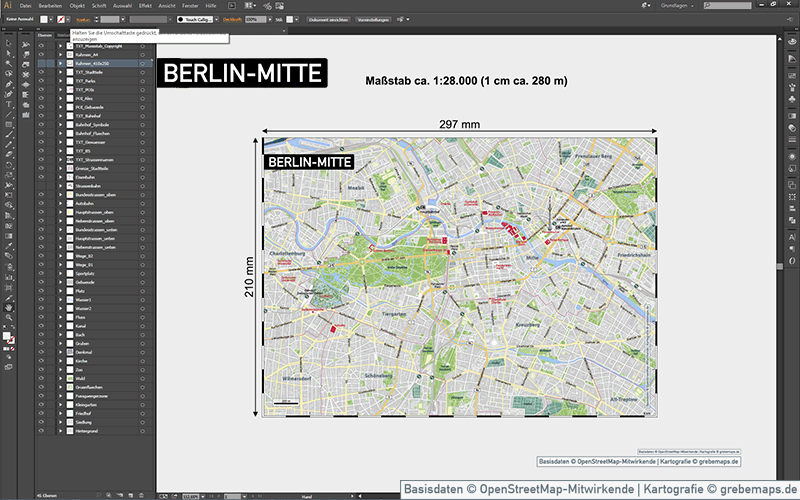This screenshot has height=500, width=800.
Task: Open the Effekt menu
Action: 146,6
